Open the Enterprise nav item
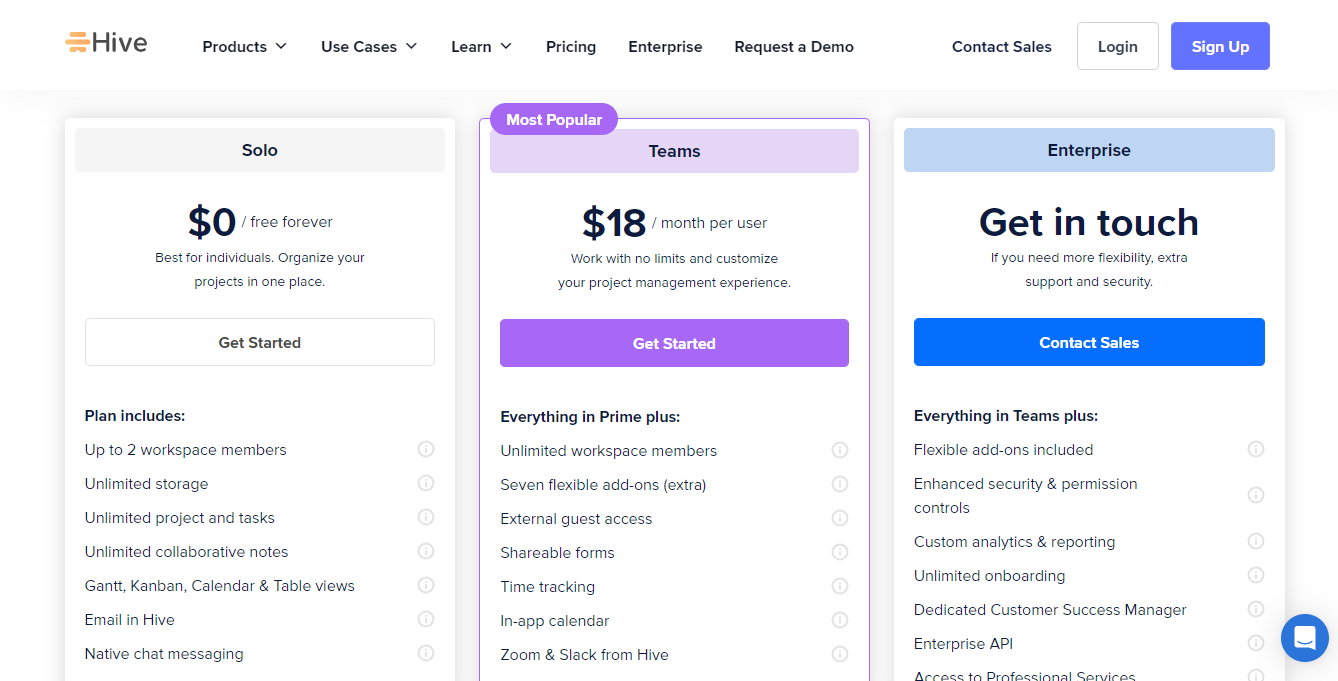Viewport: 1338px width, 681px height. tap(665, 47)
